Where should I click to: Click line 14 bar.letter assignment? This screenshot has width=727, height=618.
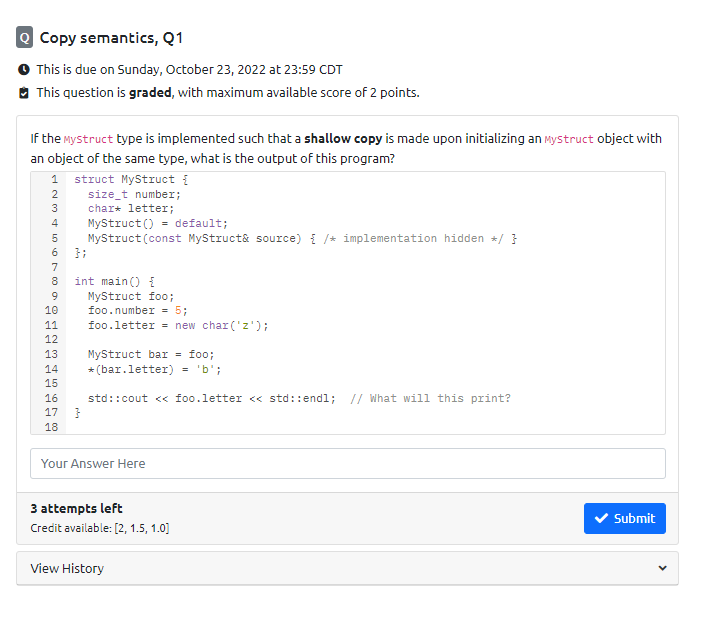pyautogui.click(x=154, y=370)
